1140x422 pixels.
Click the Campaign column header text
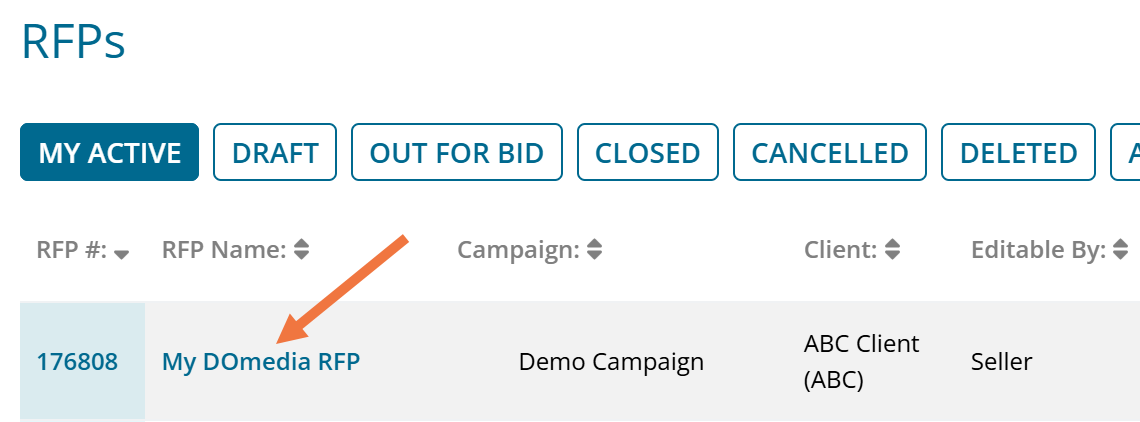(x=518, y=250)
